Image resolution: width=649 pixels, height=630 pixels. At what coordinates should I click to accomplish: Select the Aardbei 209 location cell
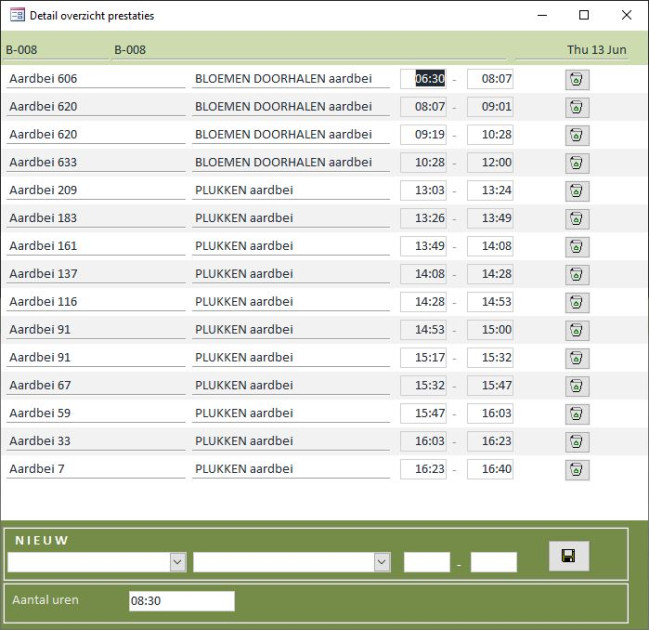[96, 190]
